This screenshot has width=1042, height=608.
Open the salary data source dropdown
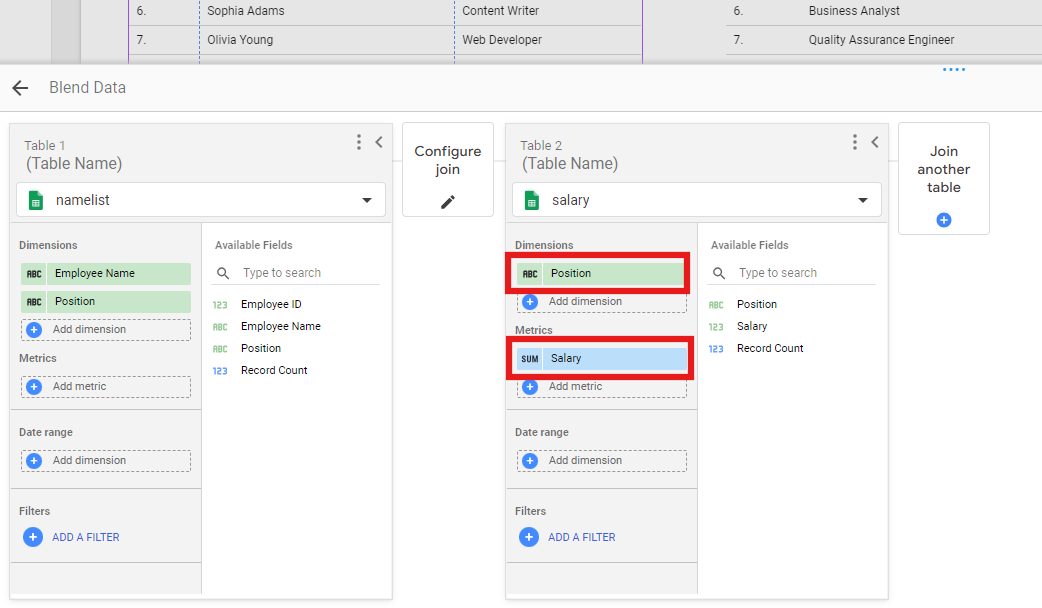[862, 200]
